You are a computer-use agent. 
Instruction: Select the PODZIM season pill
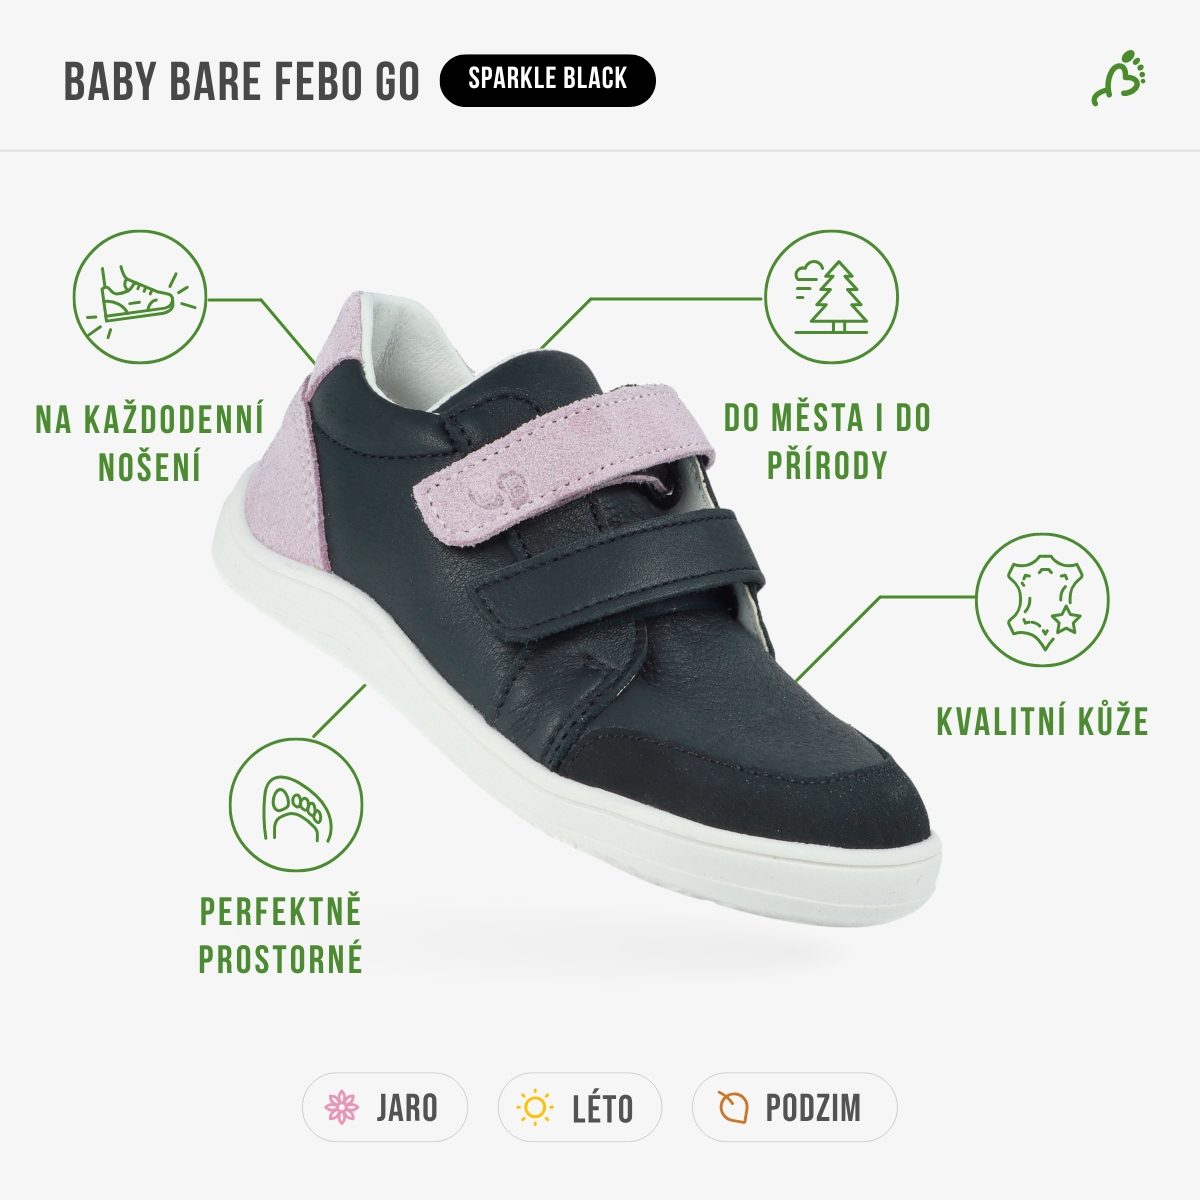794,1107
